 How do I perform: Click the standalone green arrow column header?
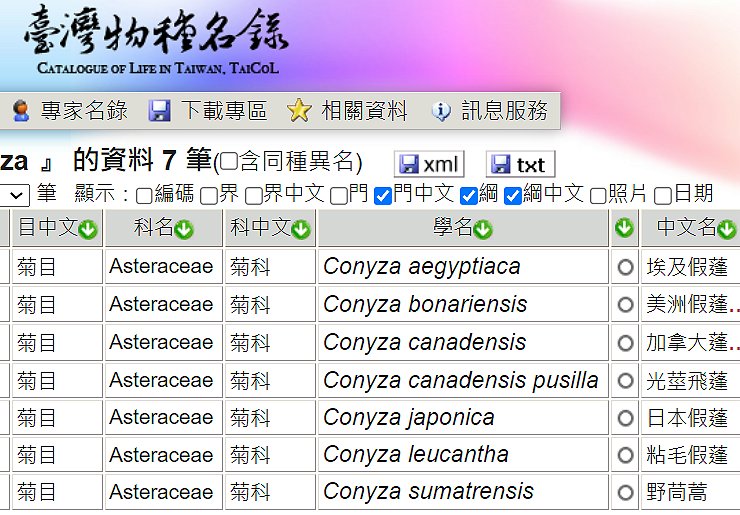click(625, 229)
